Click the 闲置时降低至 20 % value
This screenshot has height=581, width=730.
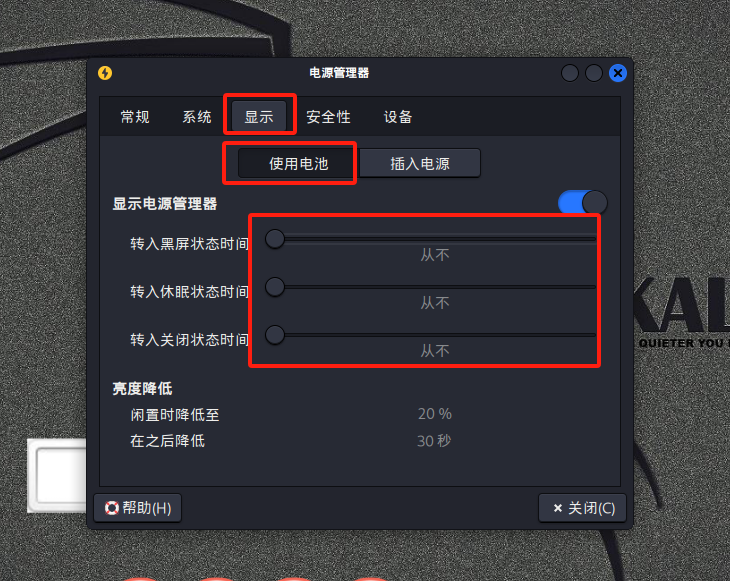(x=435, y=414)
